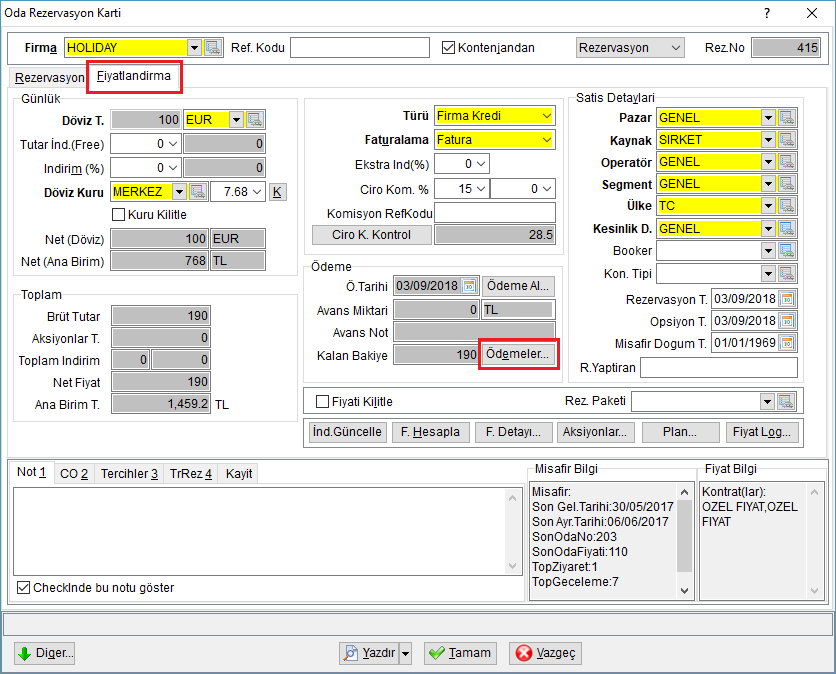Click the Misafir Bilgi scrollbar down arrow
The width and height of the screenshot is (836, 674).
point(685,590)
